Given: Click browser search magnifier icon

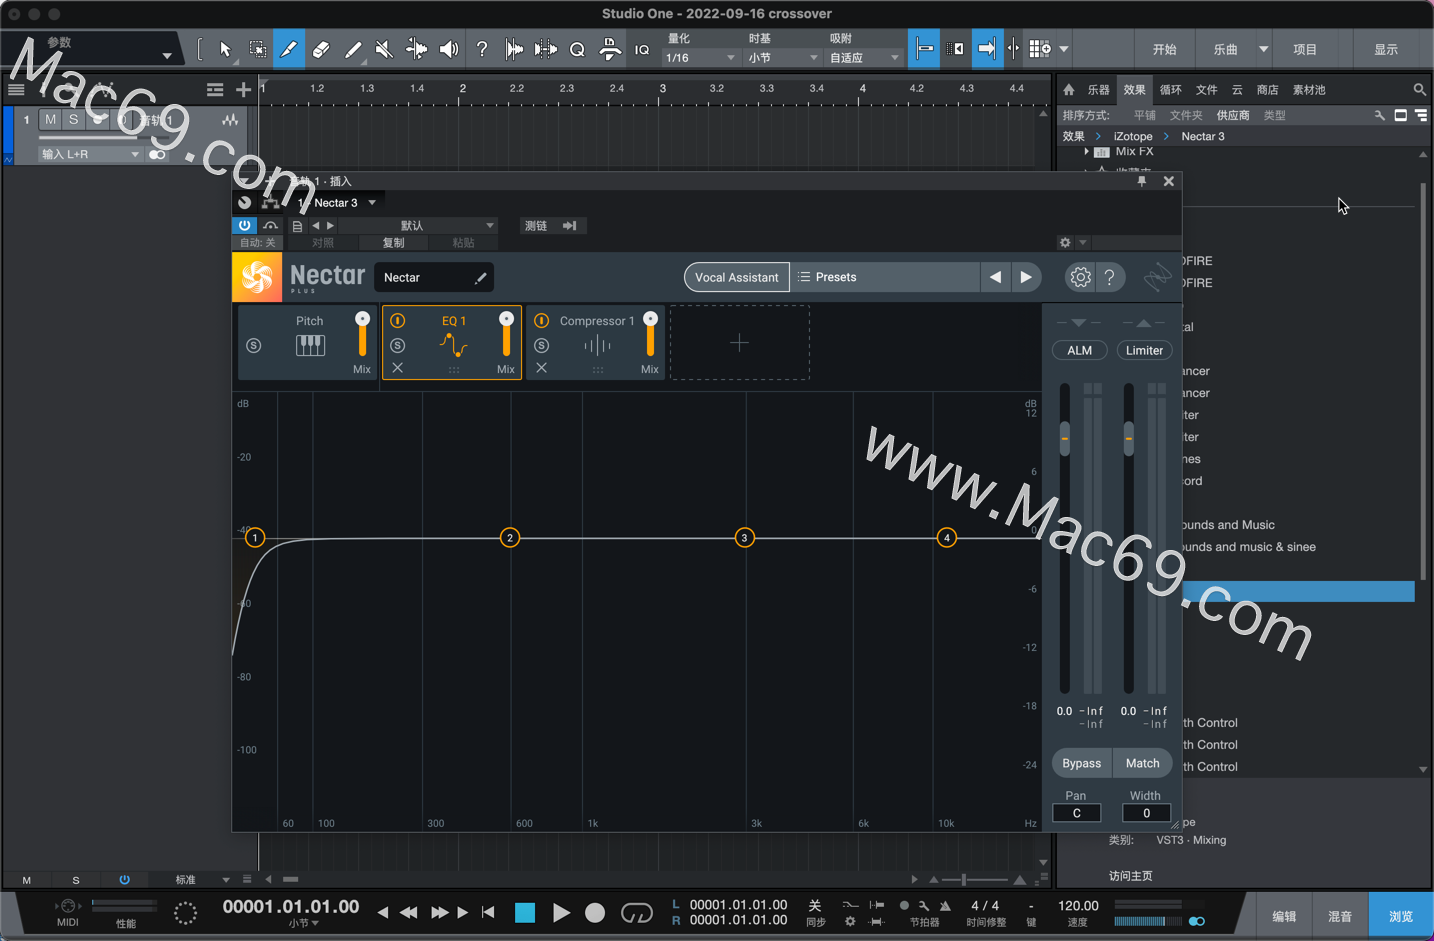Looking at the screenshot, I should click(1419, 89).
